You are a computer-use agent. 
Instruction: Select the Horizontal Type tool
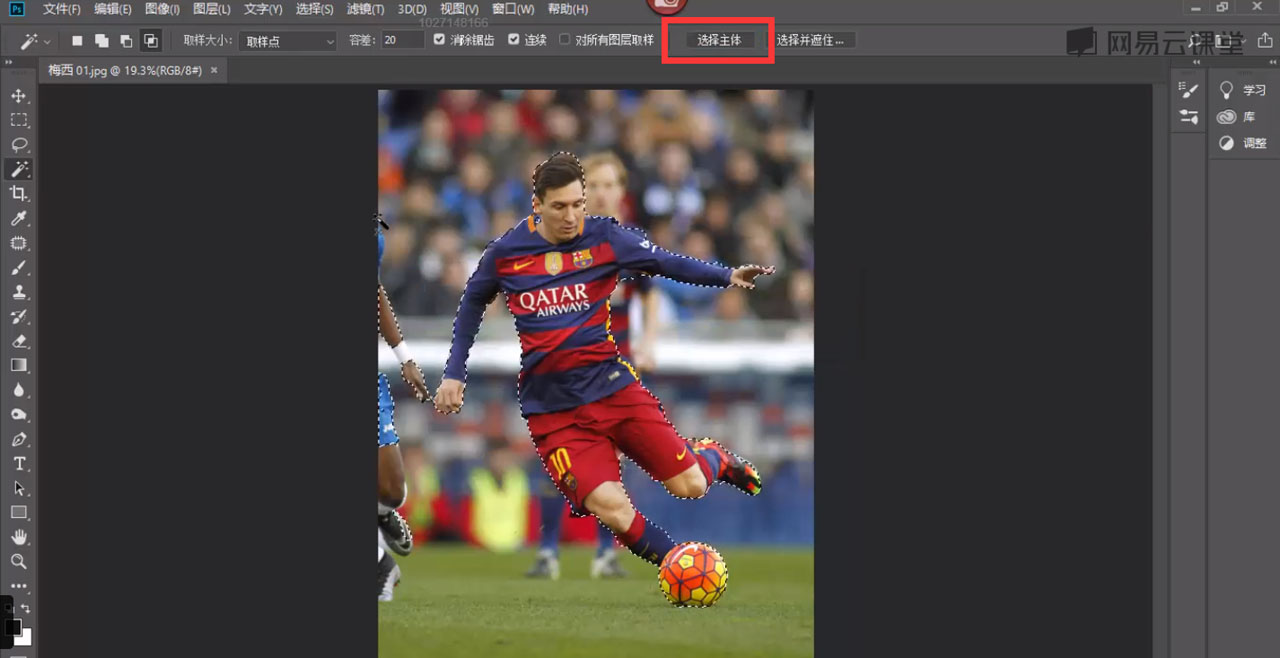click(x=18, y=464)
